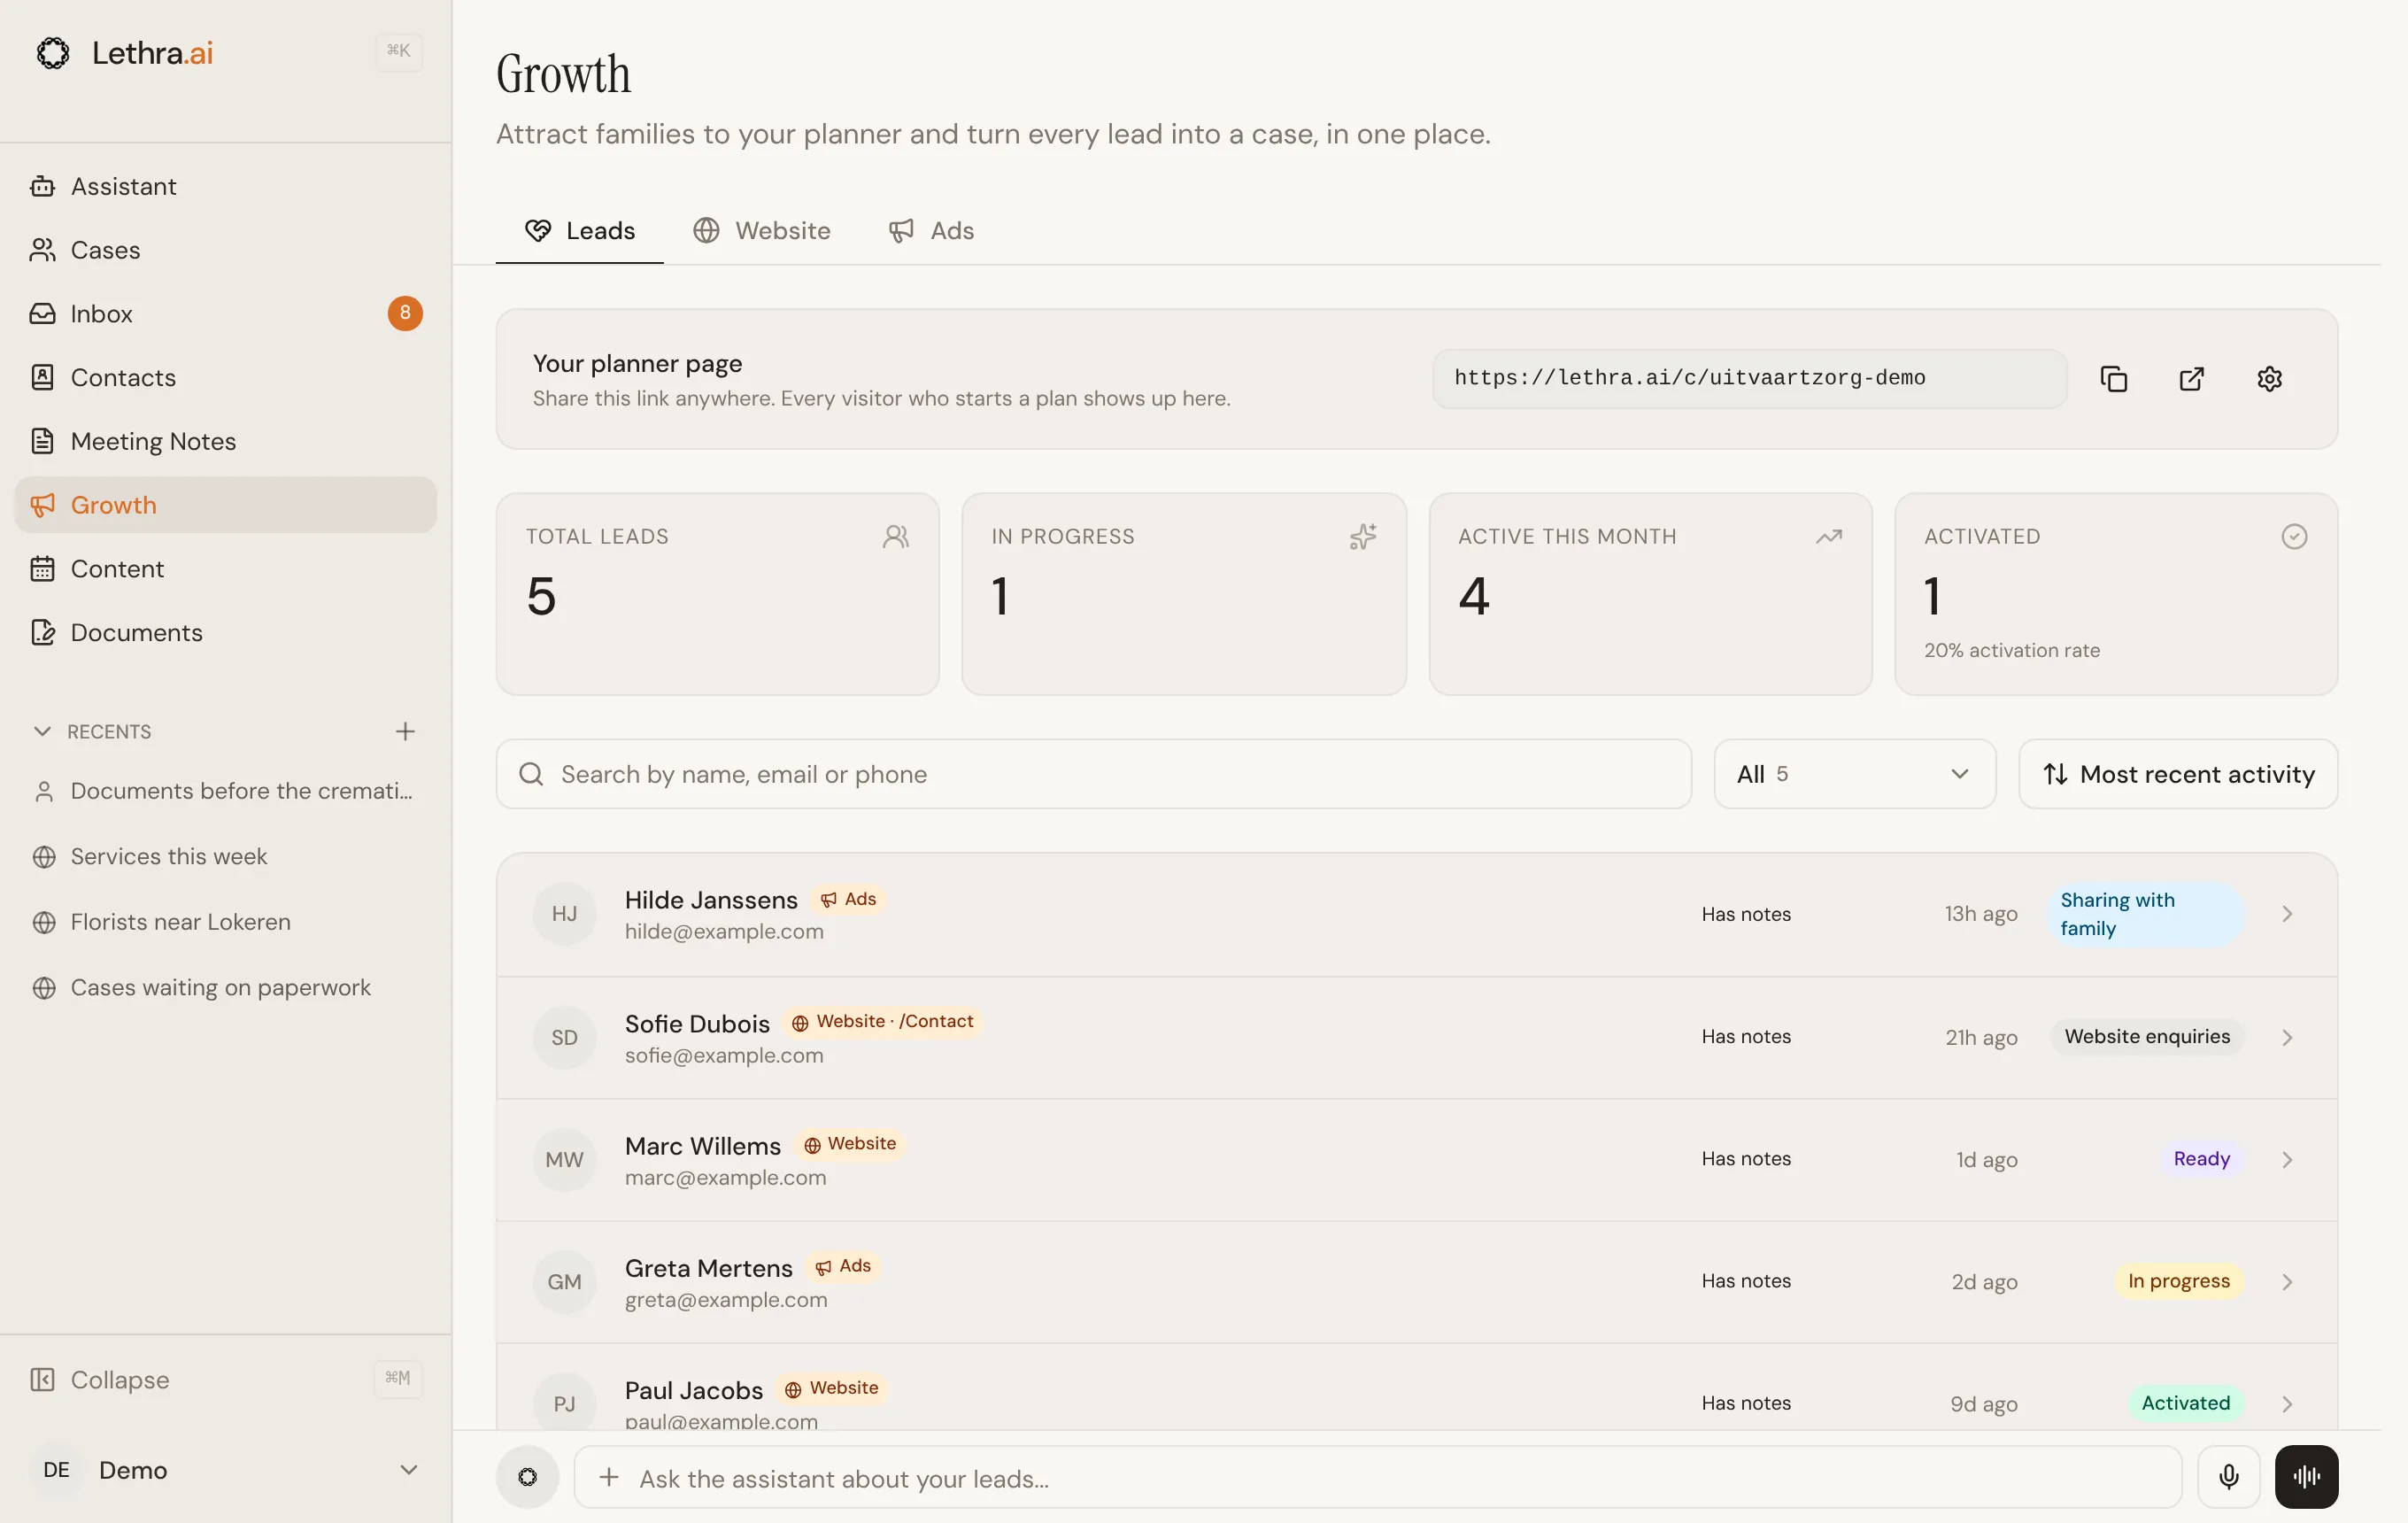The image size is (2408, 1523).
Task: Select Growth in sidebar
Action: coord(225,505)
